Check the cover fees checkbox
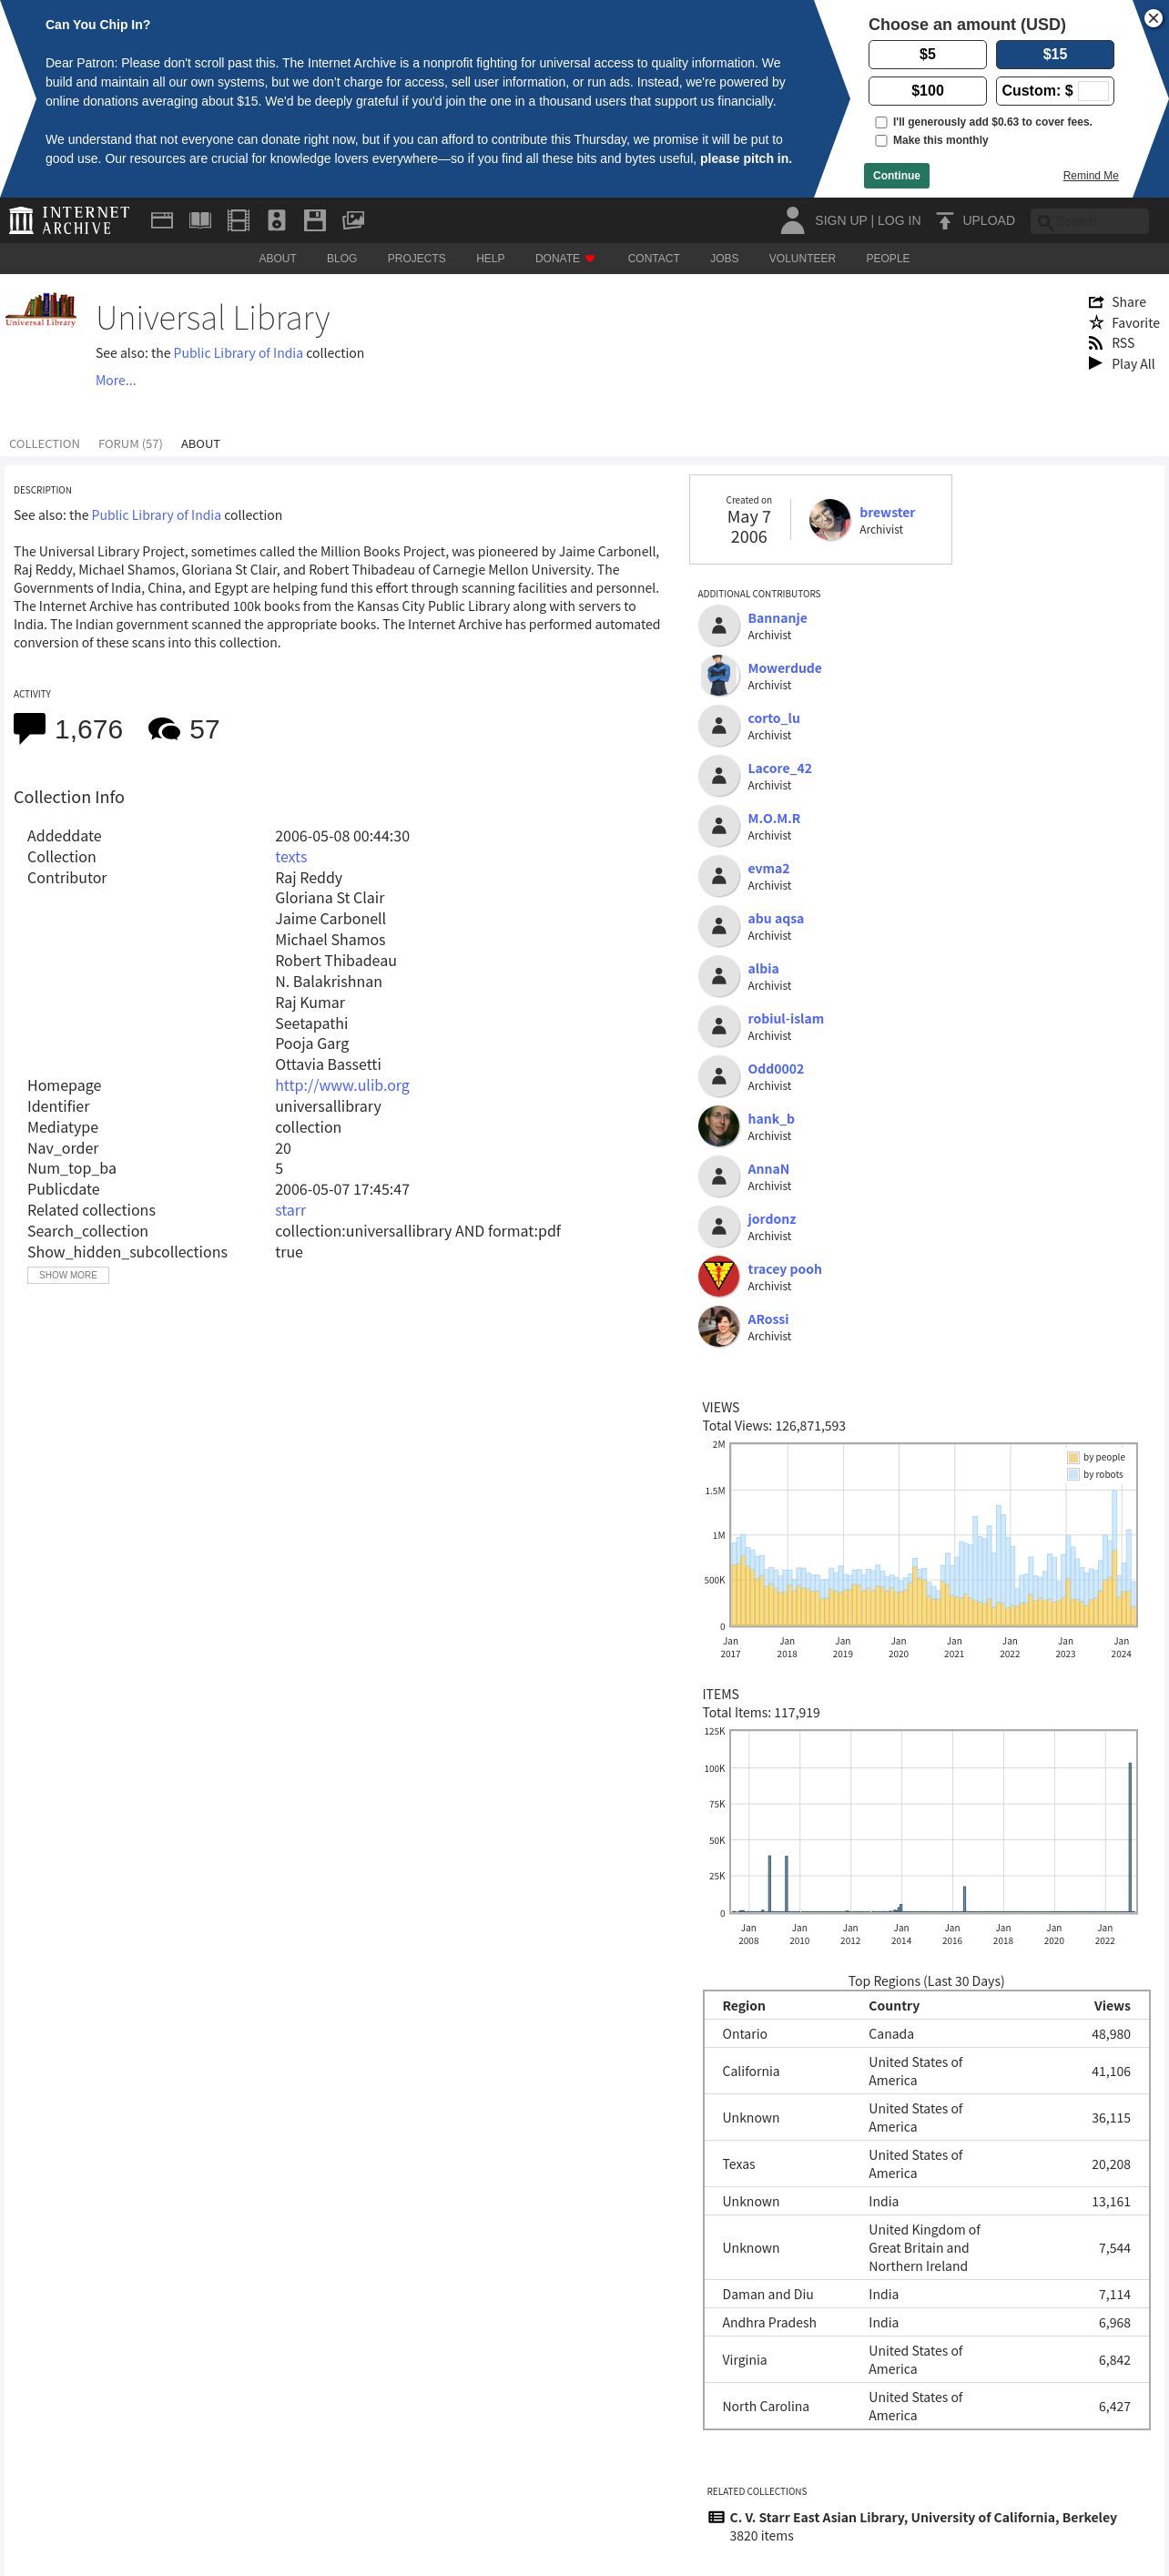Viewport: 1169px width, 2576px height. tap(881, 122)
